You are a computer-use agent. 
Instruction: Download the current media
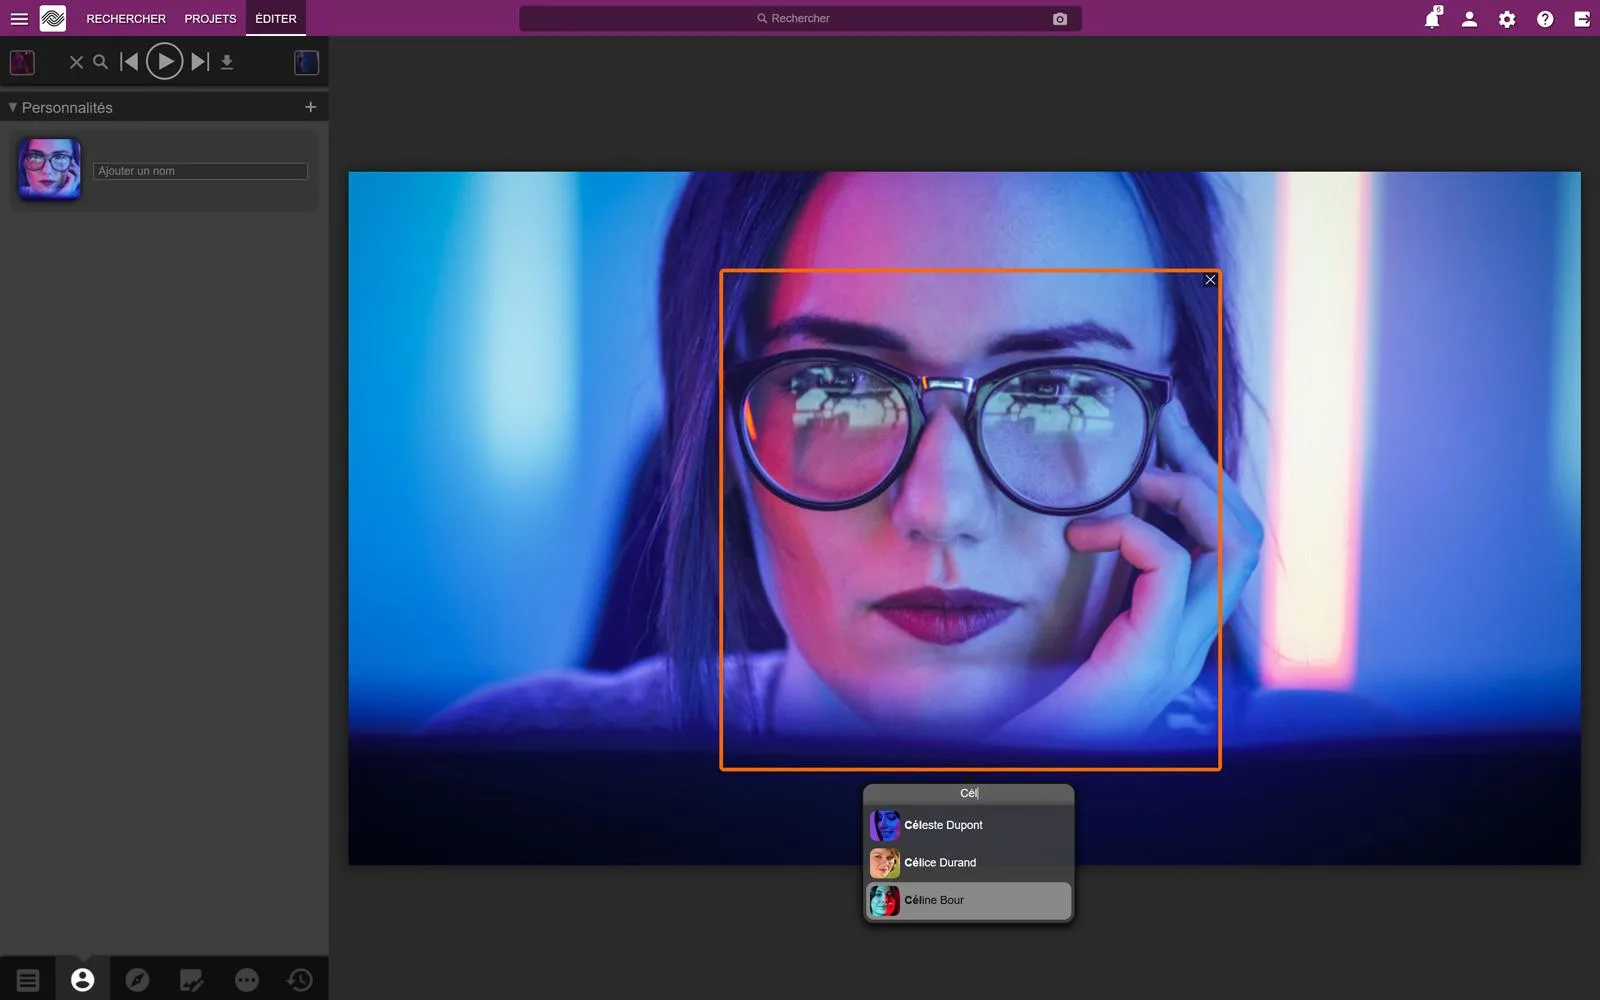(x=227, y=62)
